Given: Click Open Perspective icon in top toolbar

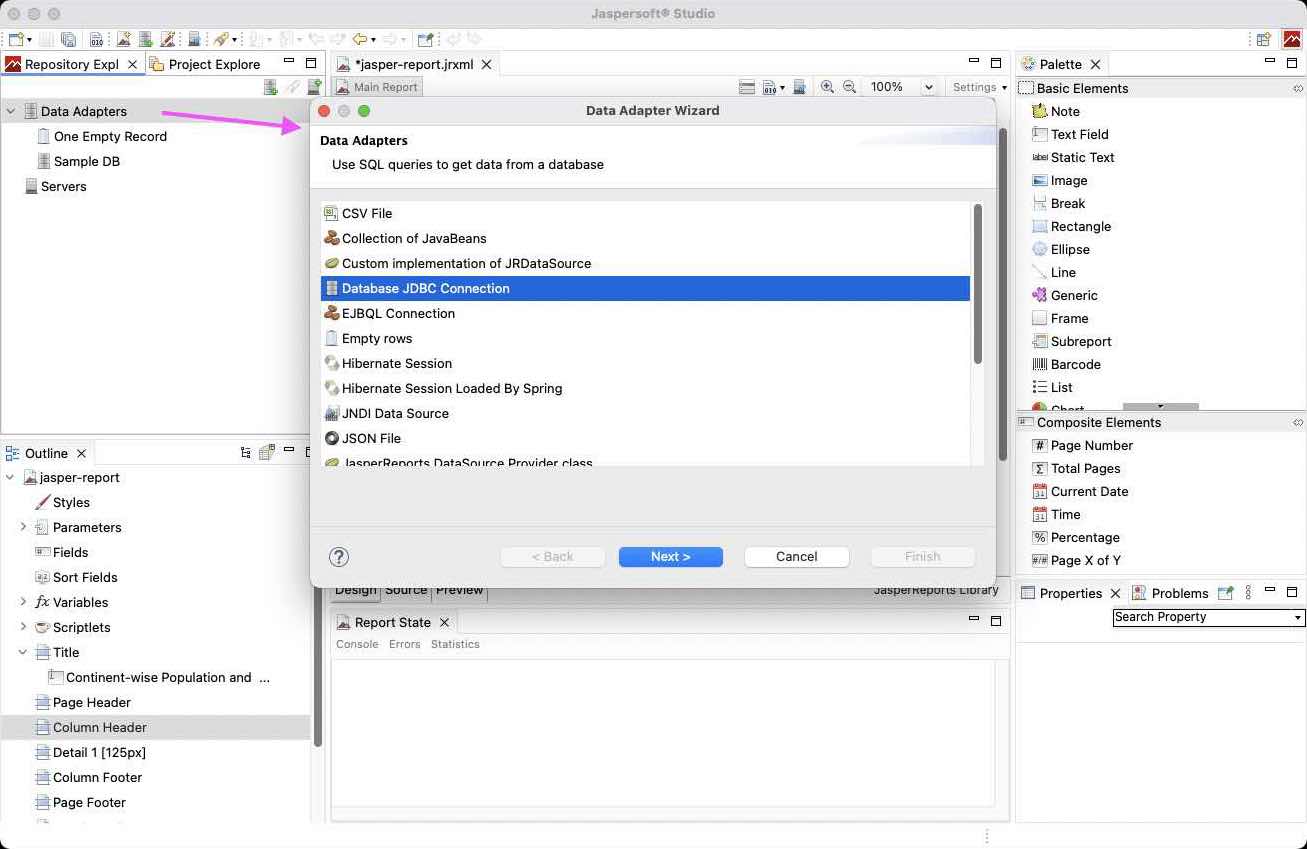Looking at the screenshot, I should pyautogui.click(x=1264, y=39).
